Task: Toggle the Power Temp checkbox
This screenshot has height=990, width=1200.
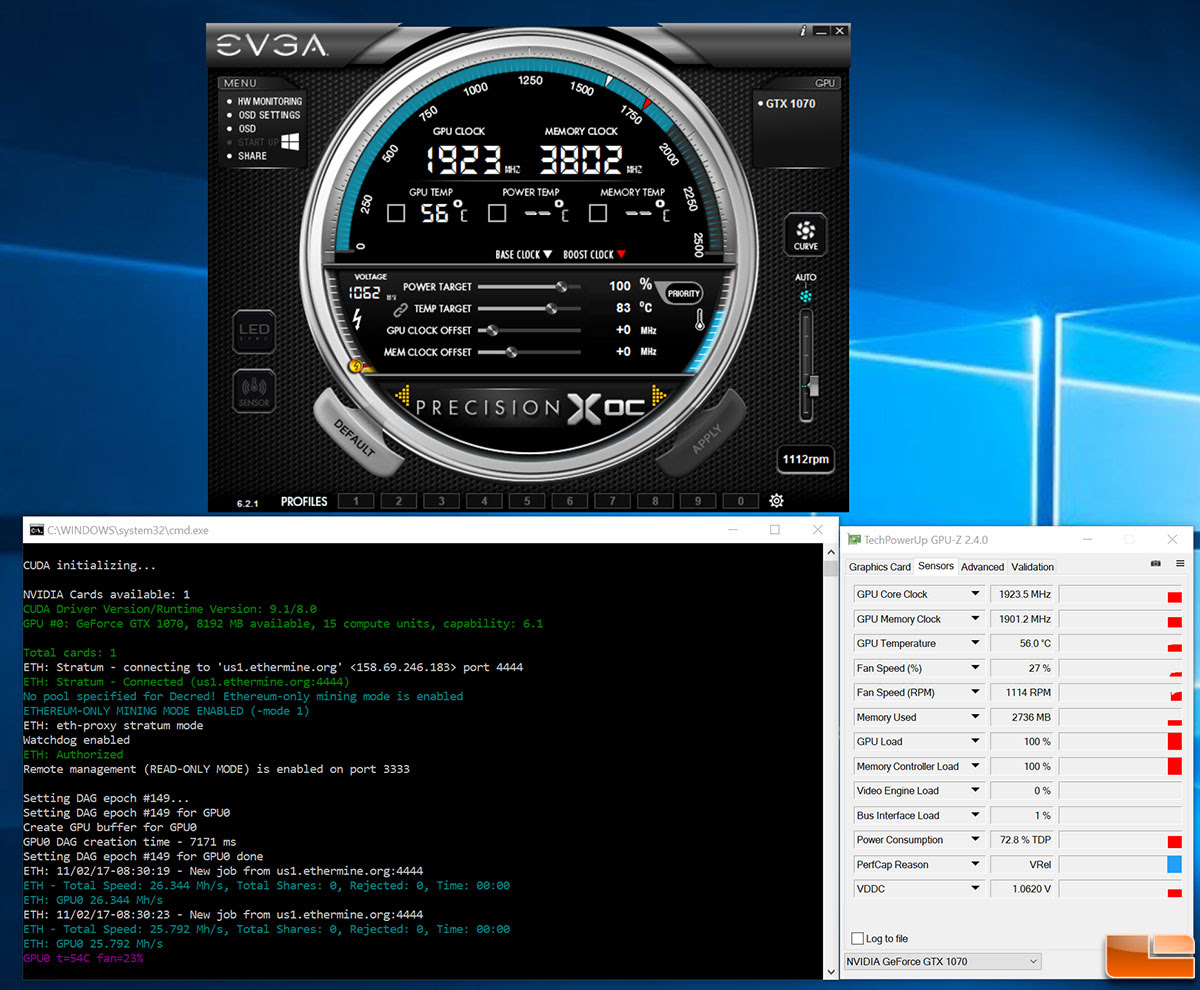Action: click(x=497, y=213)
